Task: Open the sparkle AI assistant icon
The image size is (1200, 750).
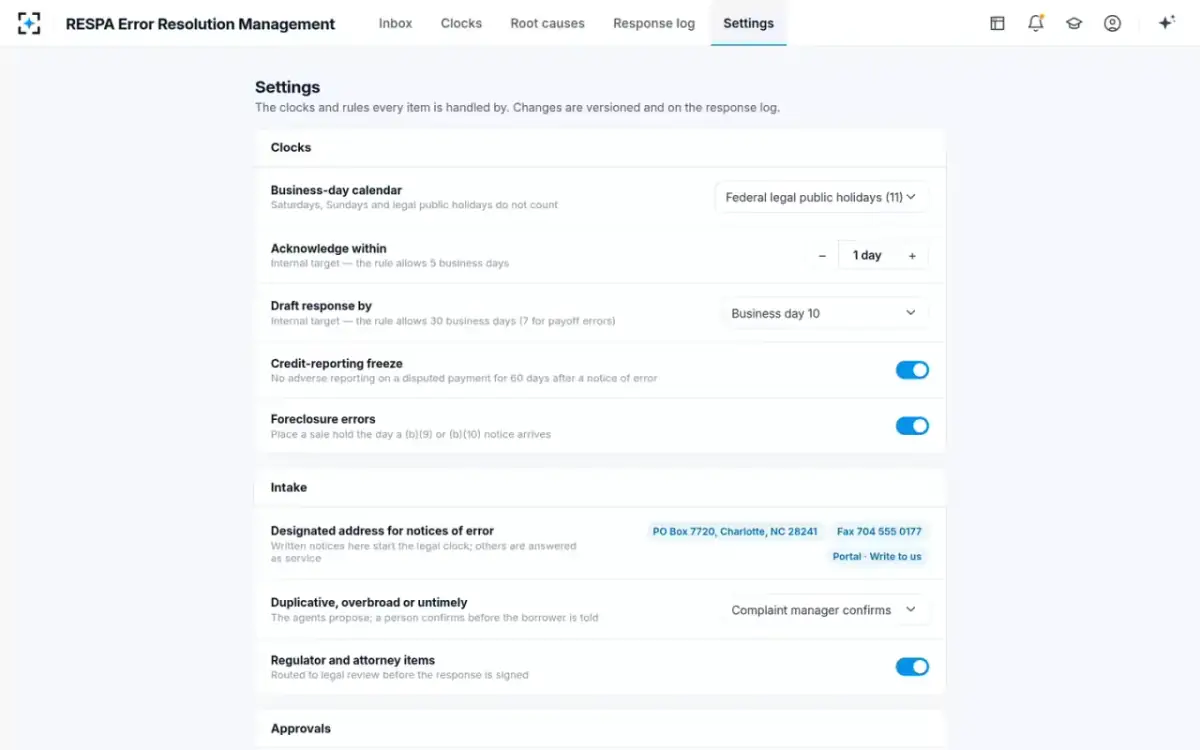Action: 1166,23
